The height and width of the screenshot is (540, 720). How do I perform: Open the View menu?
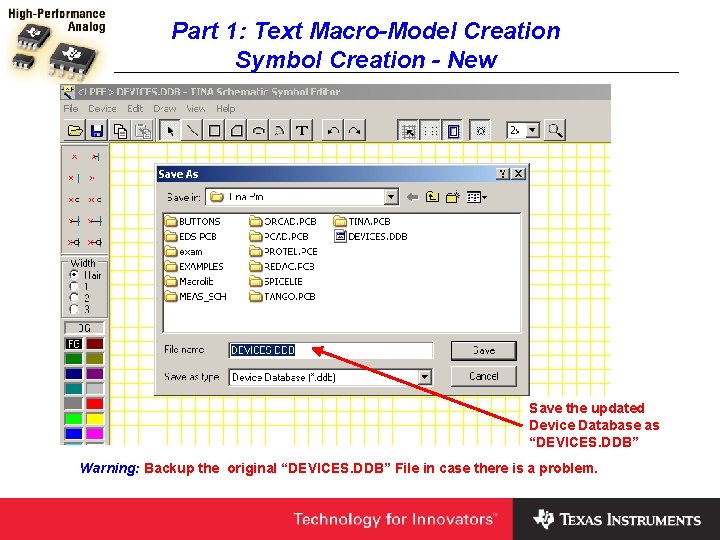196,108
